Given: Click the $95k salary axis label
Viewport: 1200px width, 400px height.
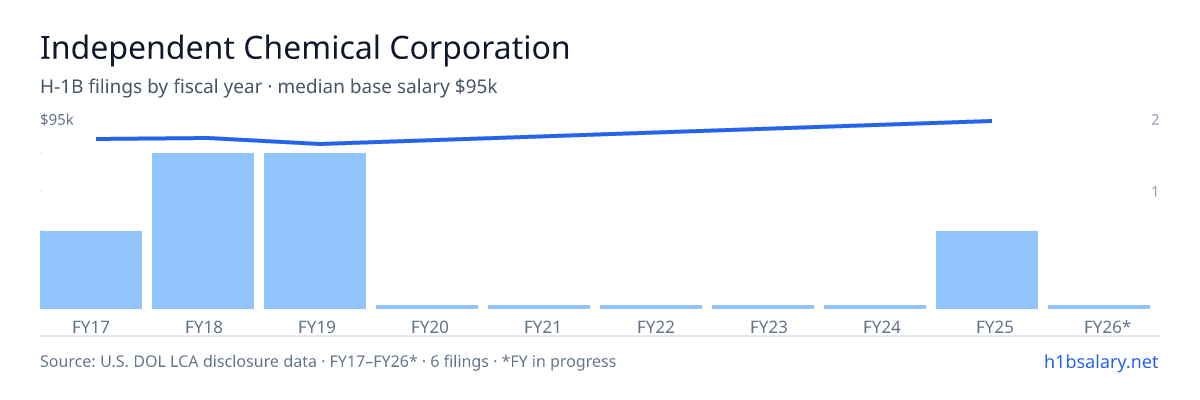Looking at the screenshot, I should [57, 120].
